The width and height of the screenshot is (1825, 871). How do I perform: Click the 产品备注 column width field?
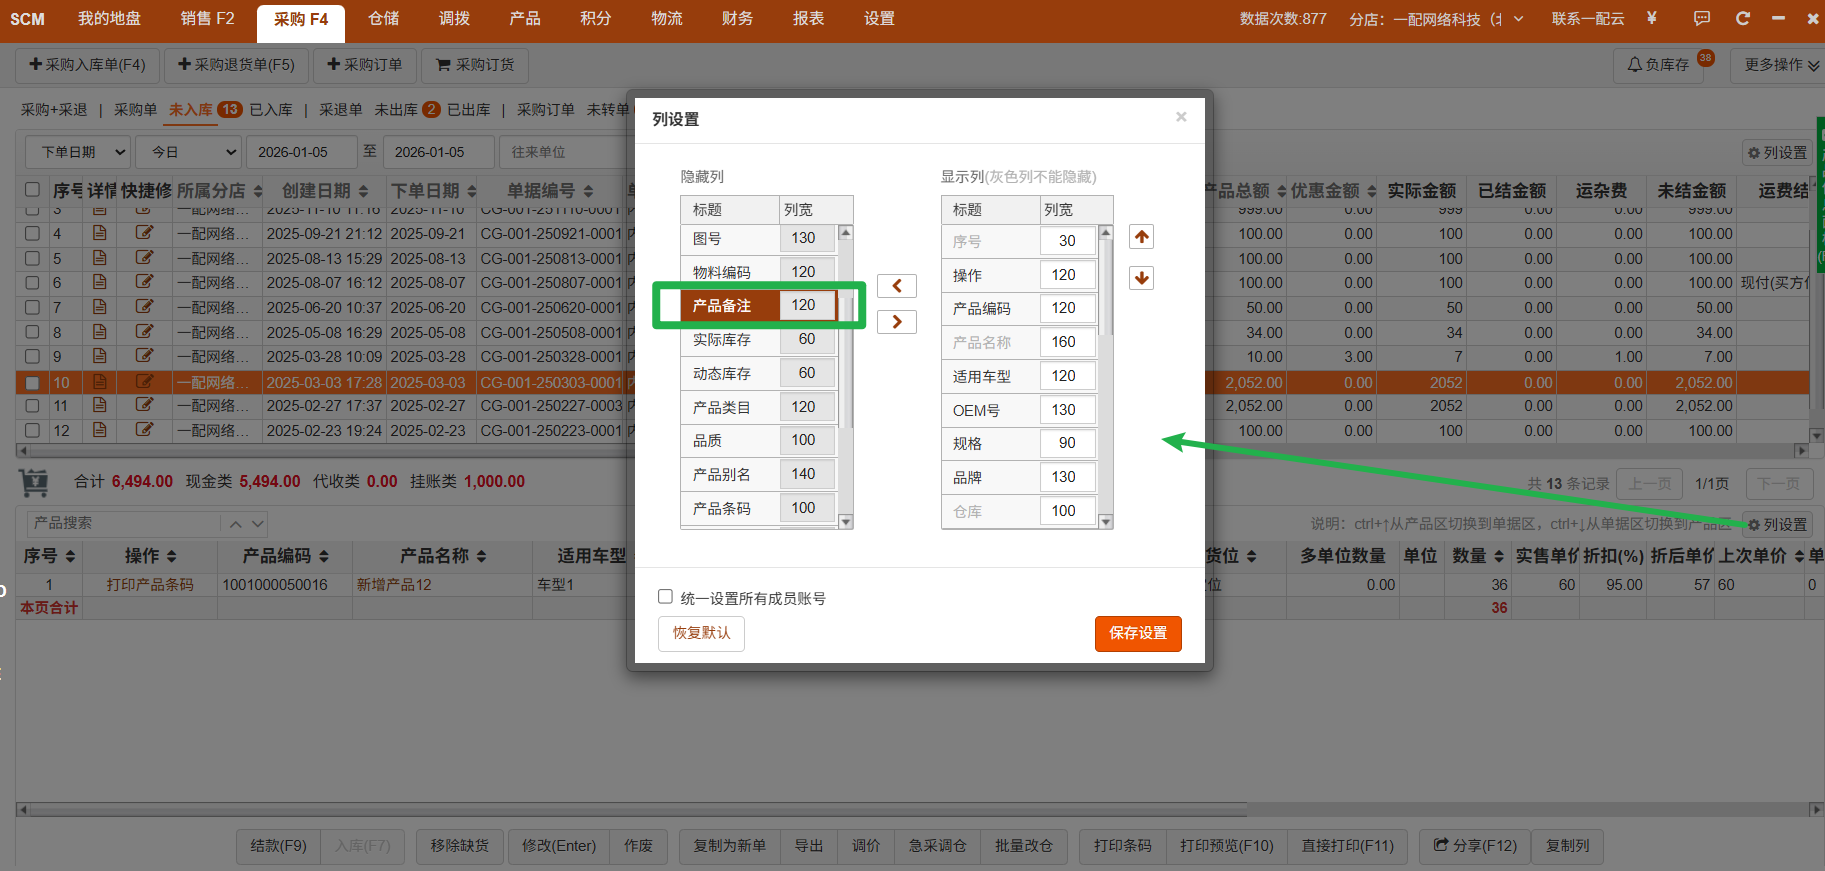pos(806,305)
